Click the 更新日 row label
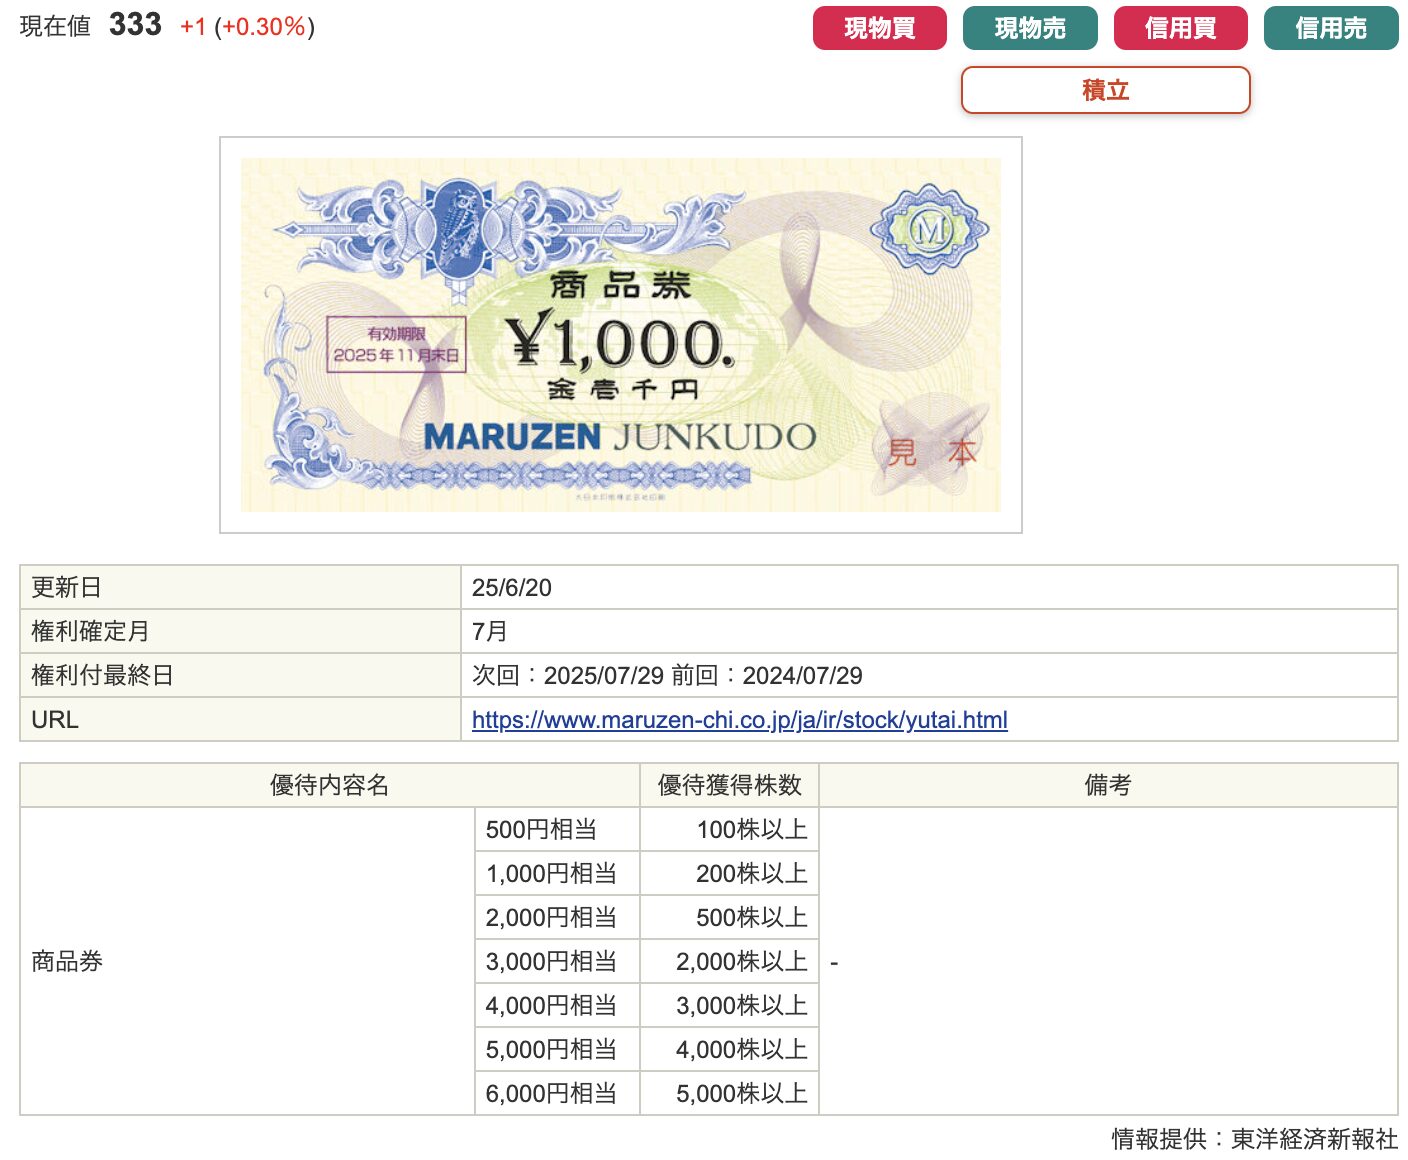 click(x=240, y=588)
